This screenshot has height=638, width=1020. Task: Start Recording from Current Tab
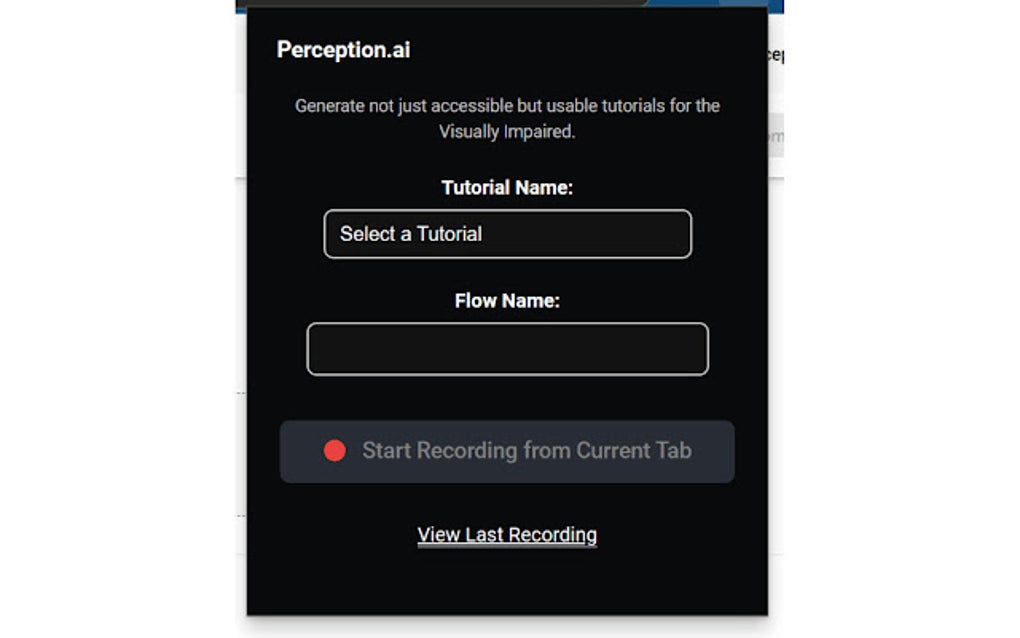507,451
